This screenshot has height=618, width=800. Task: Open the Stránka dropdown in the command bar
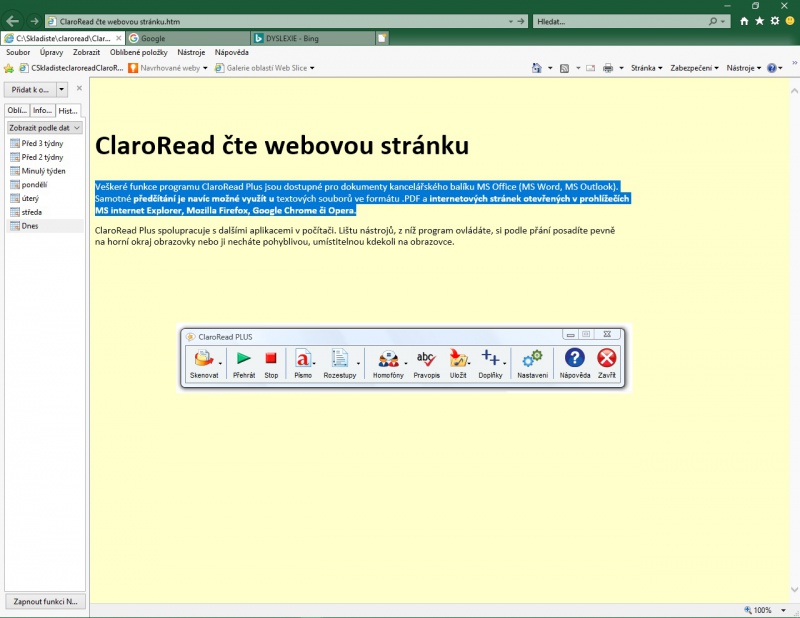point(646,68)
